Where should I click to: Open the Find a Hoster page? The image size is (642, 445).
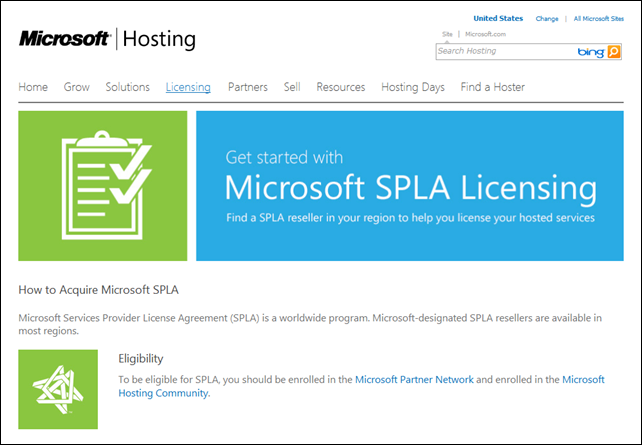coord(493,87)
